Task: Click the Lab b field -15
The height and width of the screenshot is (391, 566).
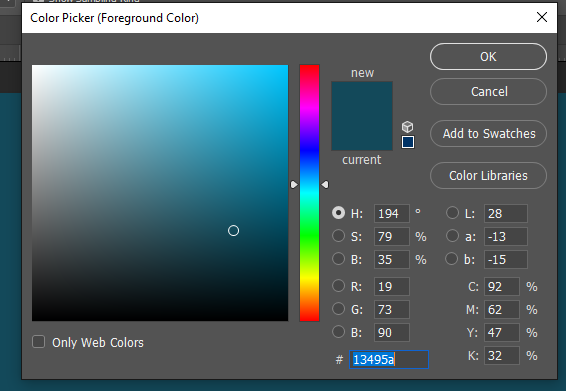Action: click(x=506, y=260)
